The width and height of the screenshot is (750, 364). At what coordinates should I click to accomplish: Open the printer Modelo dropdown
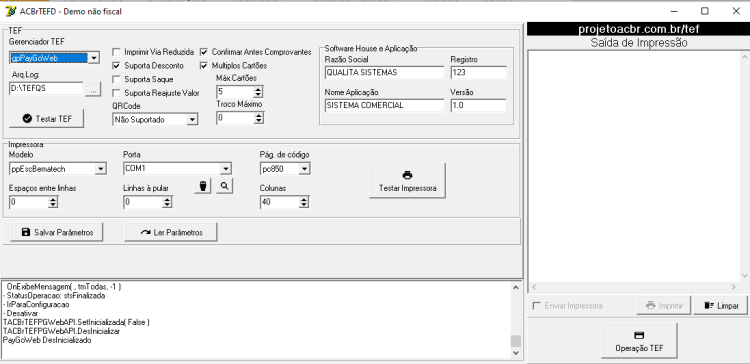pyautogui.click(x=101, y=169)
